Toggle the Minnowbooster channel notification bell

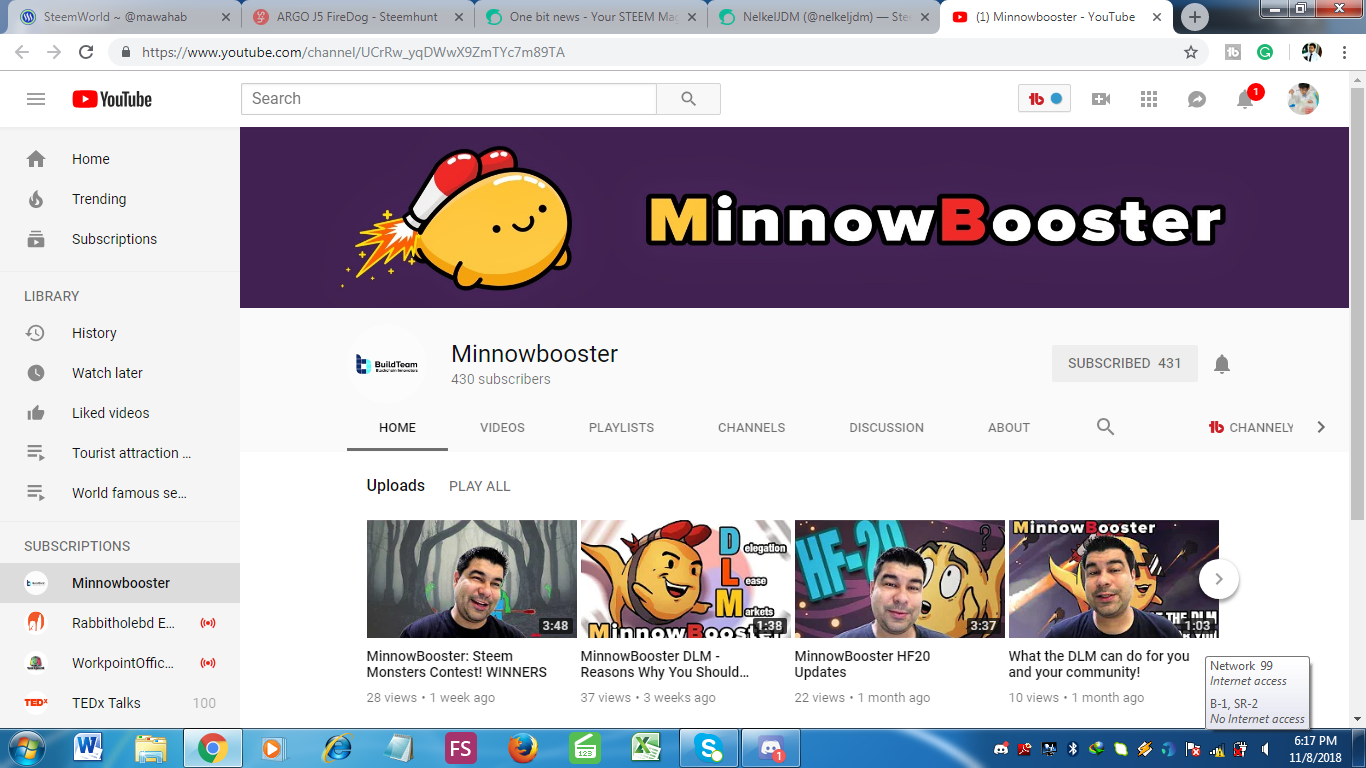point(1222,364)
